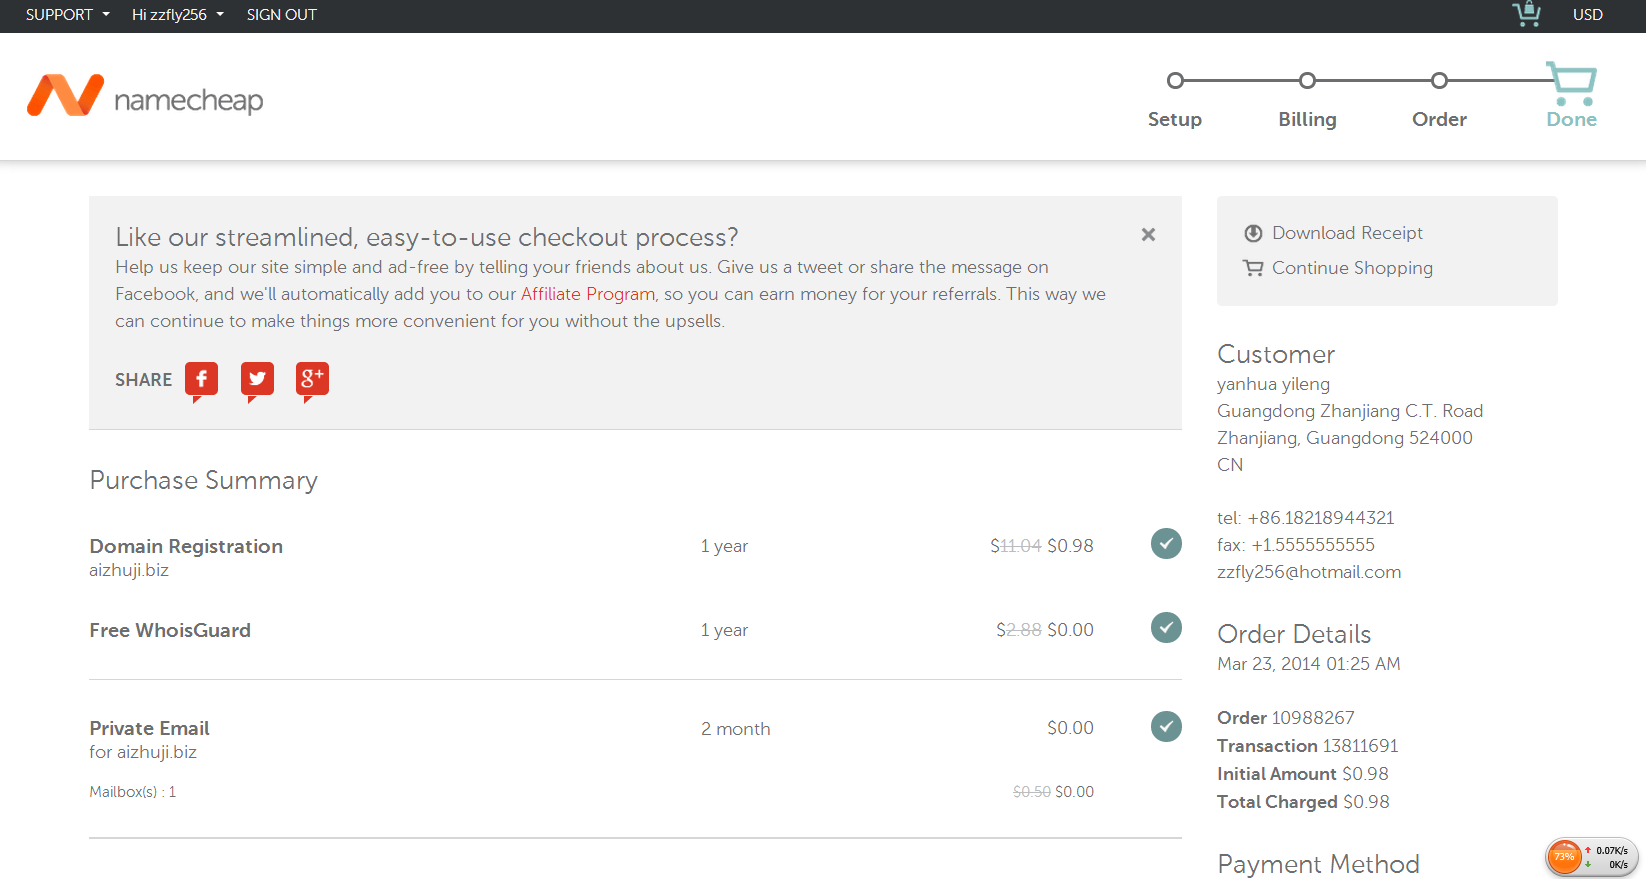Click the $0.98 domain price

1070,546
